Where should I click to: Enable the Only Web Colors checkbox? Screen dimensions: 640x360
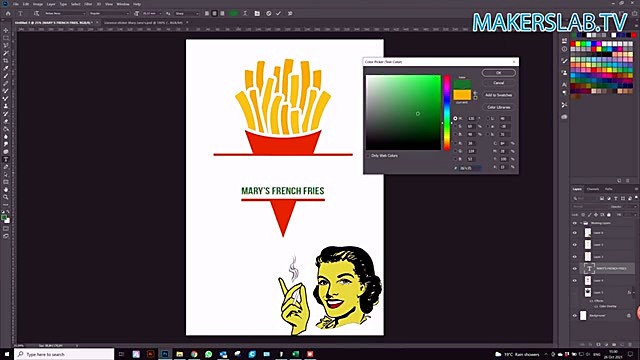368,156
